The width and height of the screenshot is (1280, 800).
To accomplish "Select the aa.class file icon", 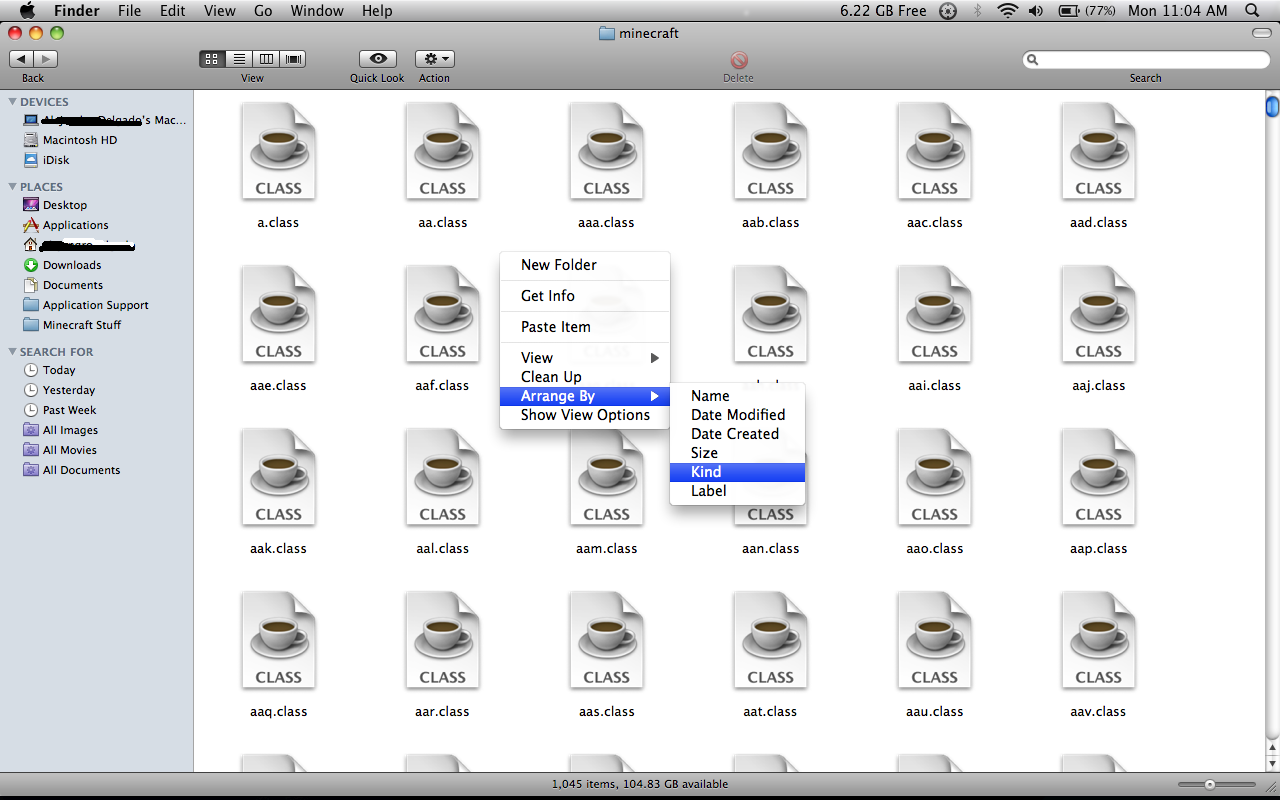I will (x=443, y=151).
